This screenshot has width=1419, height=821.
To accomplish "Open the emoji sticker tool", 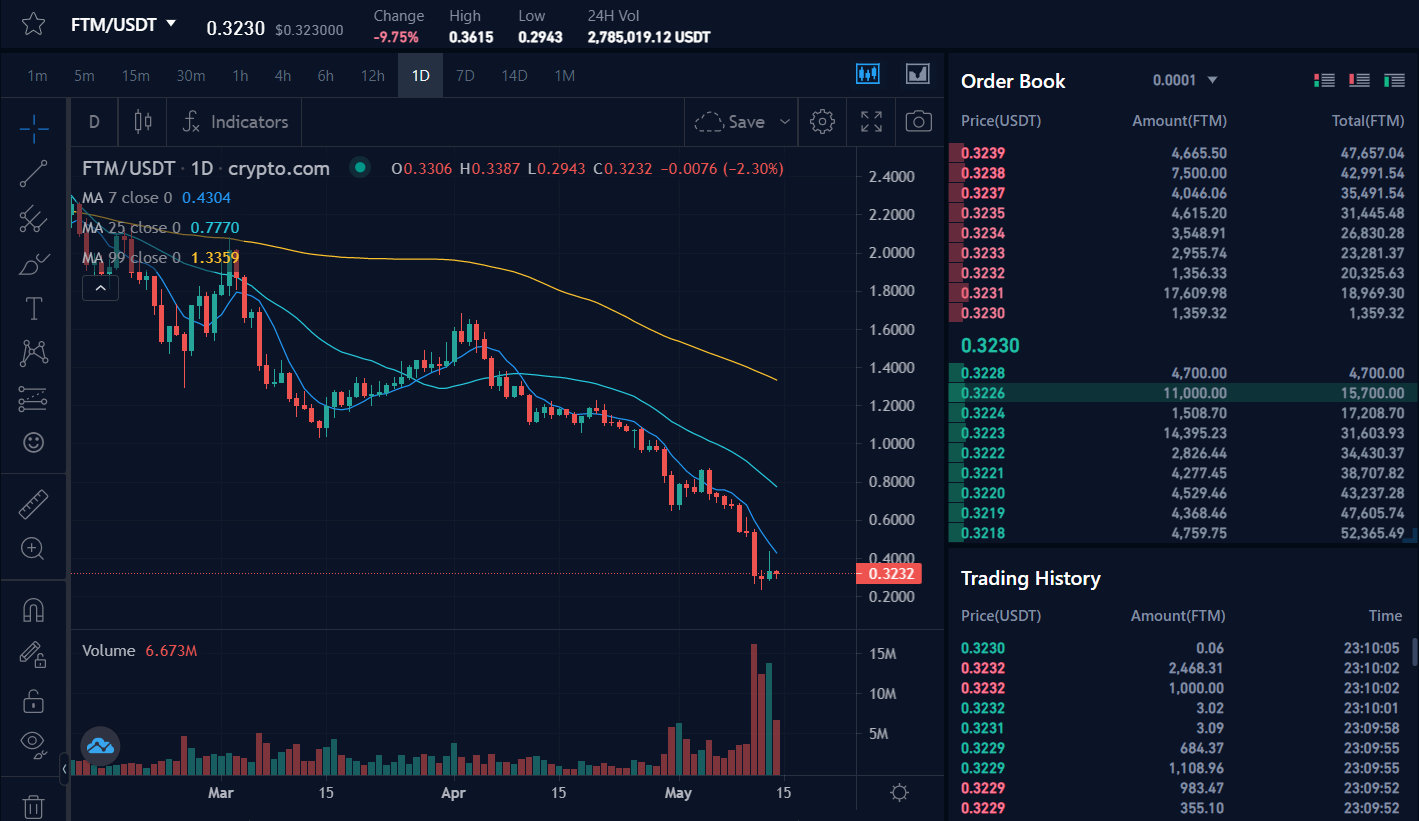I will (x=33, y=442).
